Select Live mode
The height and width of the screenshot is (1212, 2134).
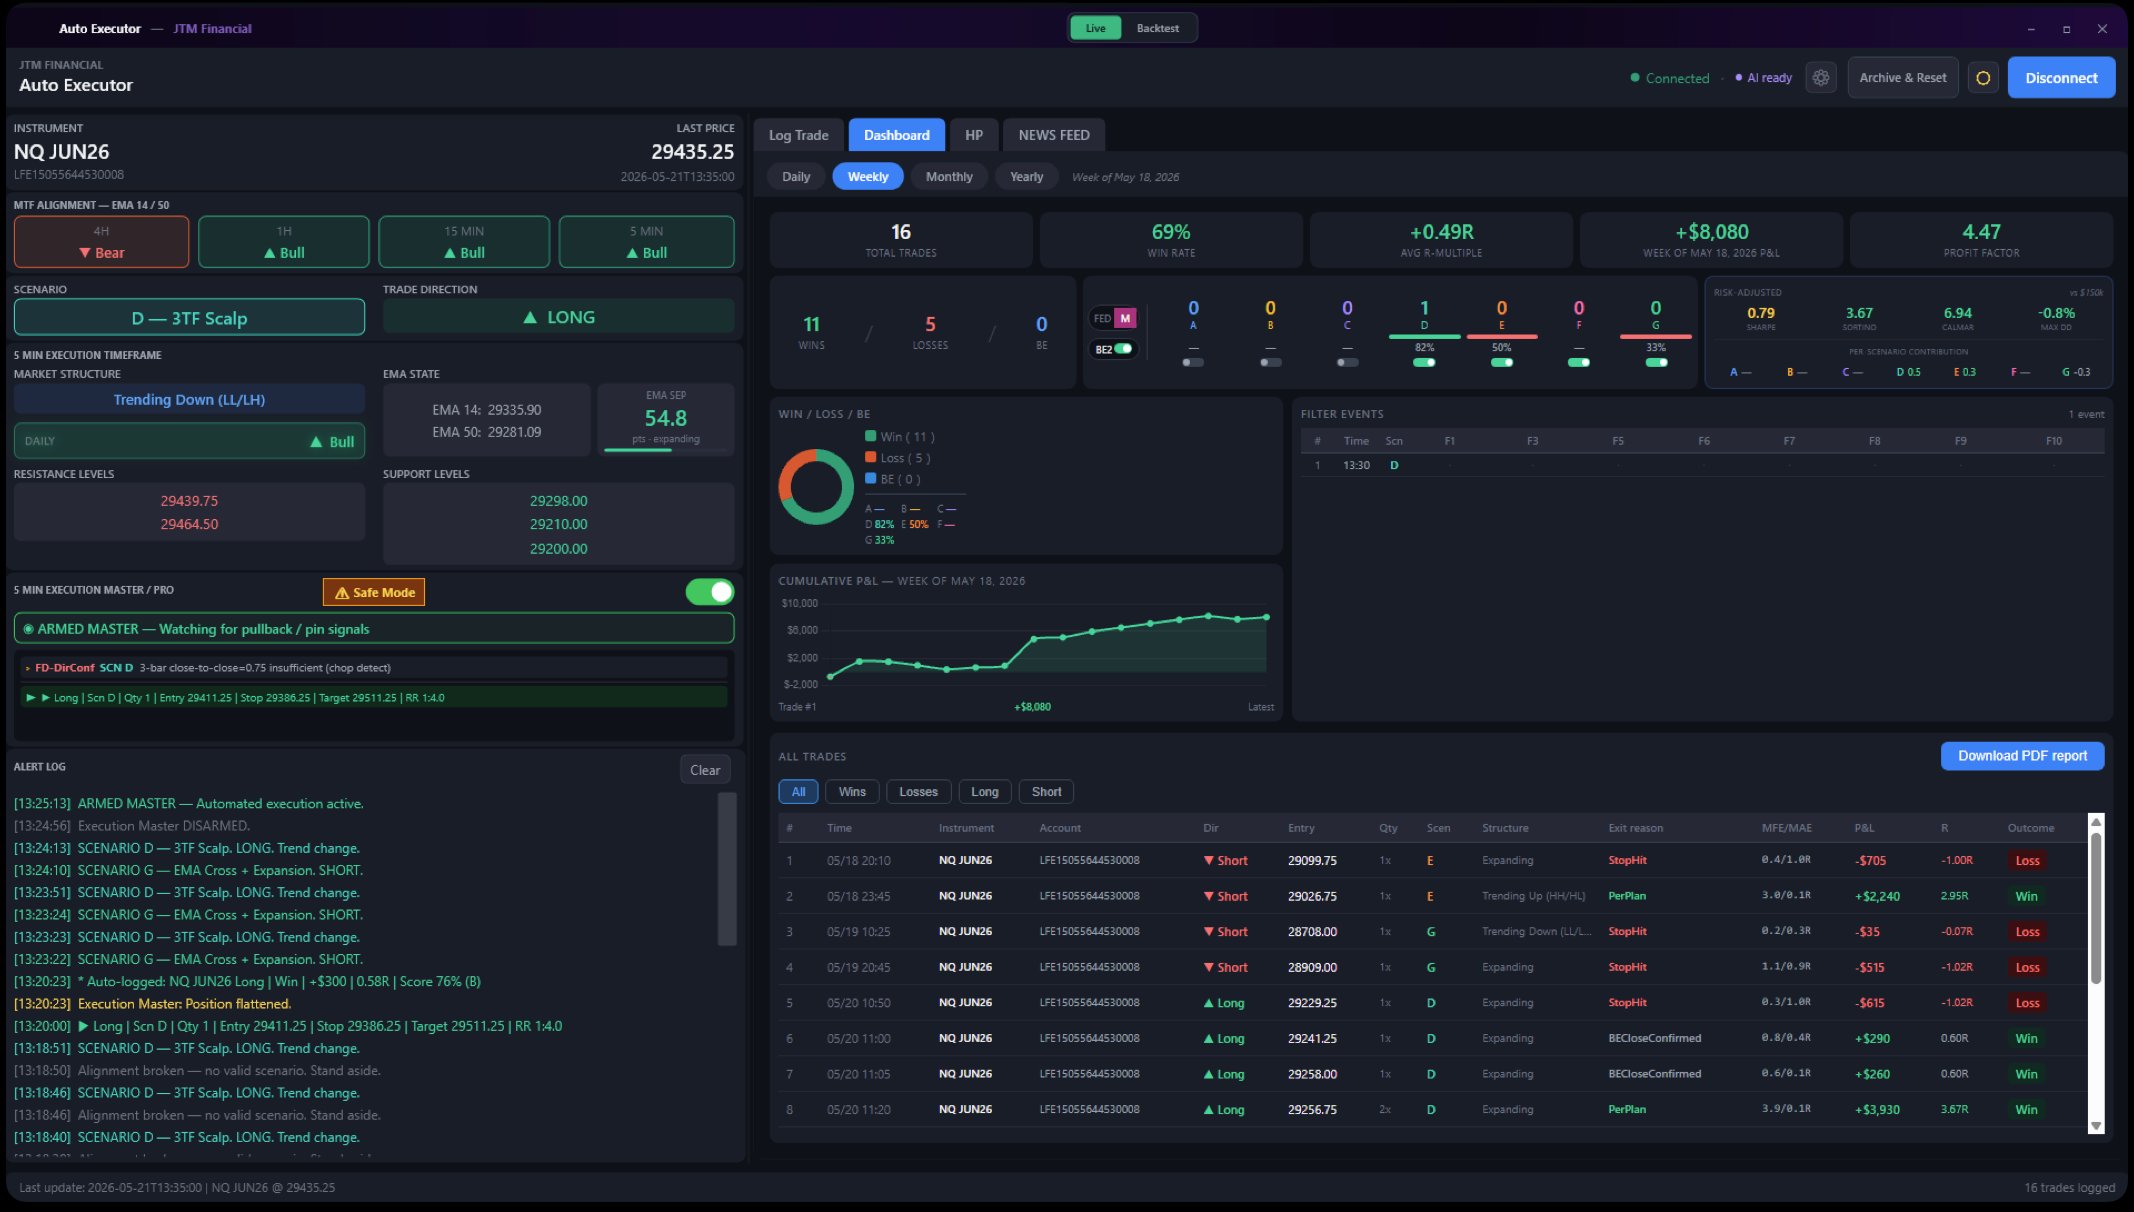(x=1096, y=28)
